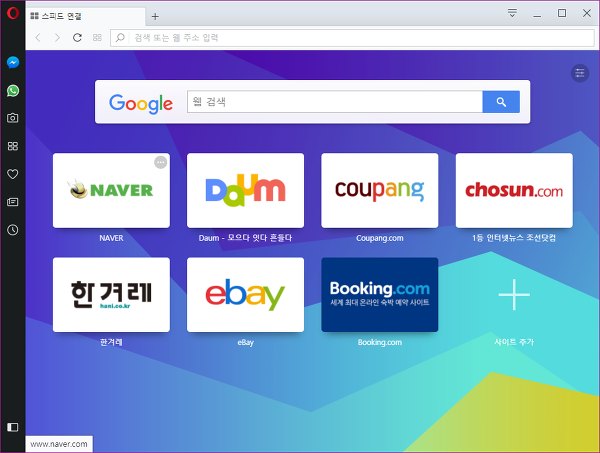Focus the Google web search field
Screen dimensions: 600x453
(x=335, y=102)
